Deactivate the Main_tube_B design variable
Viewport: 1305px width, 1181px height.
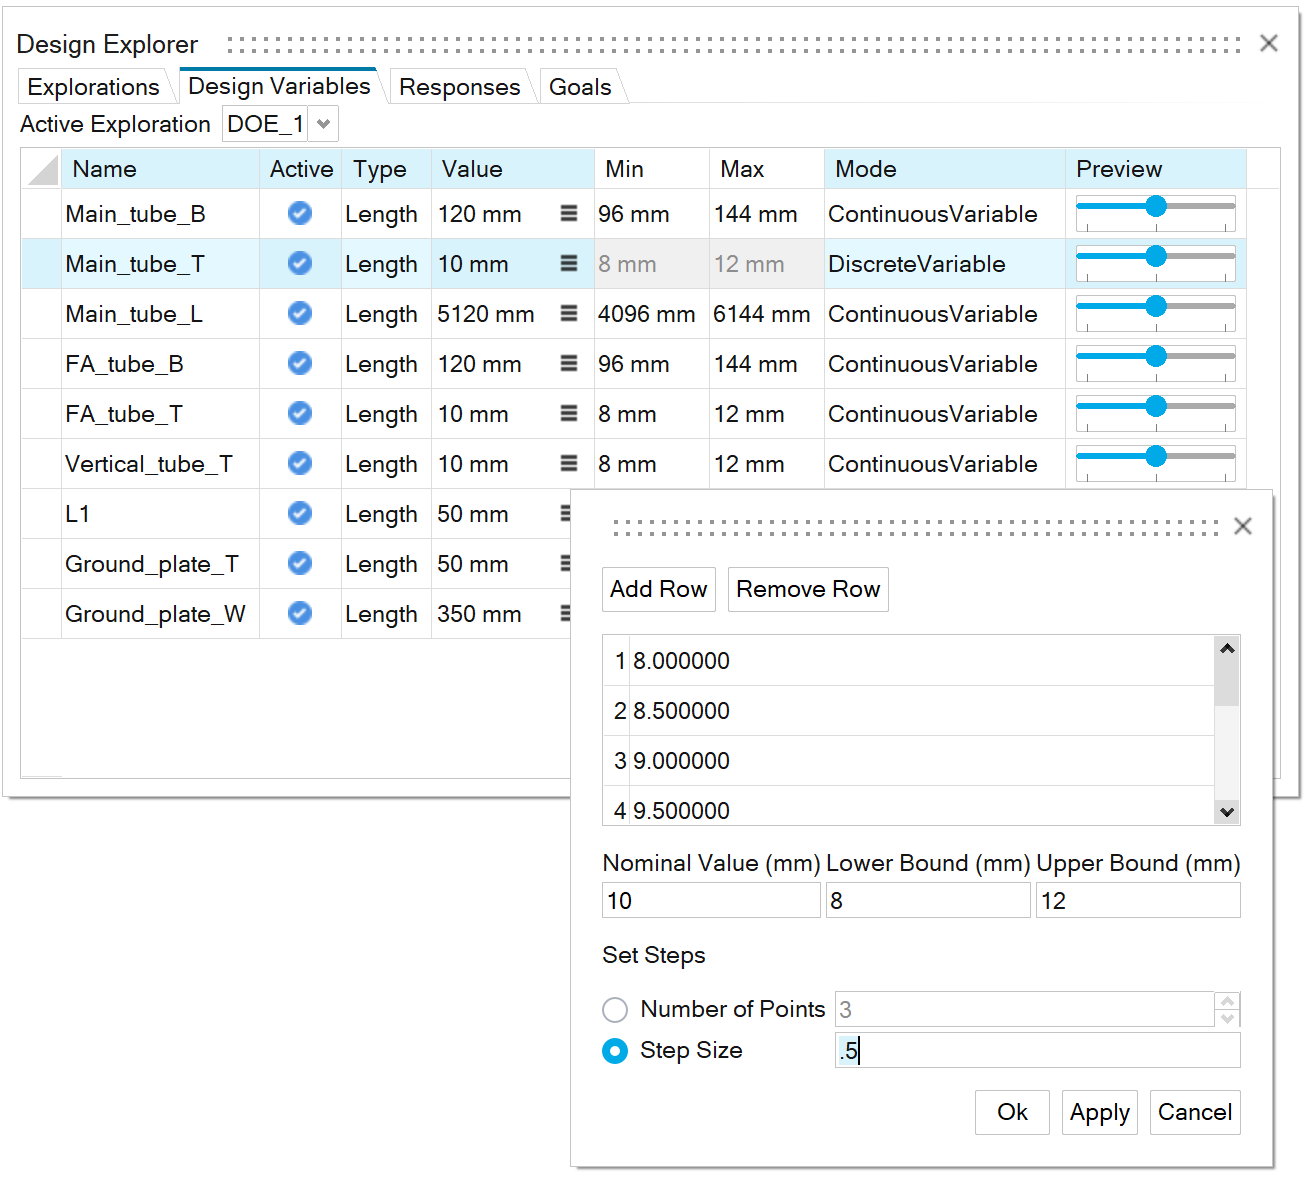tap(299, 213)
